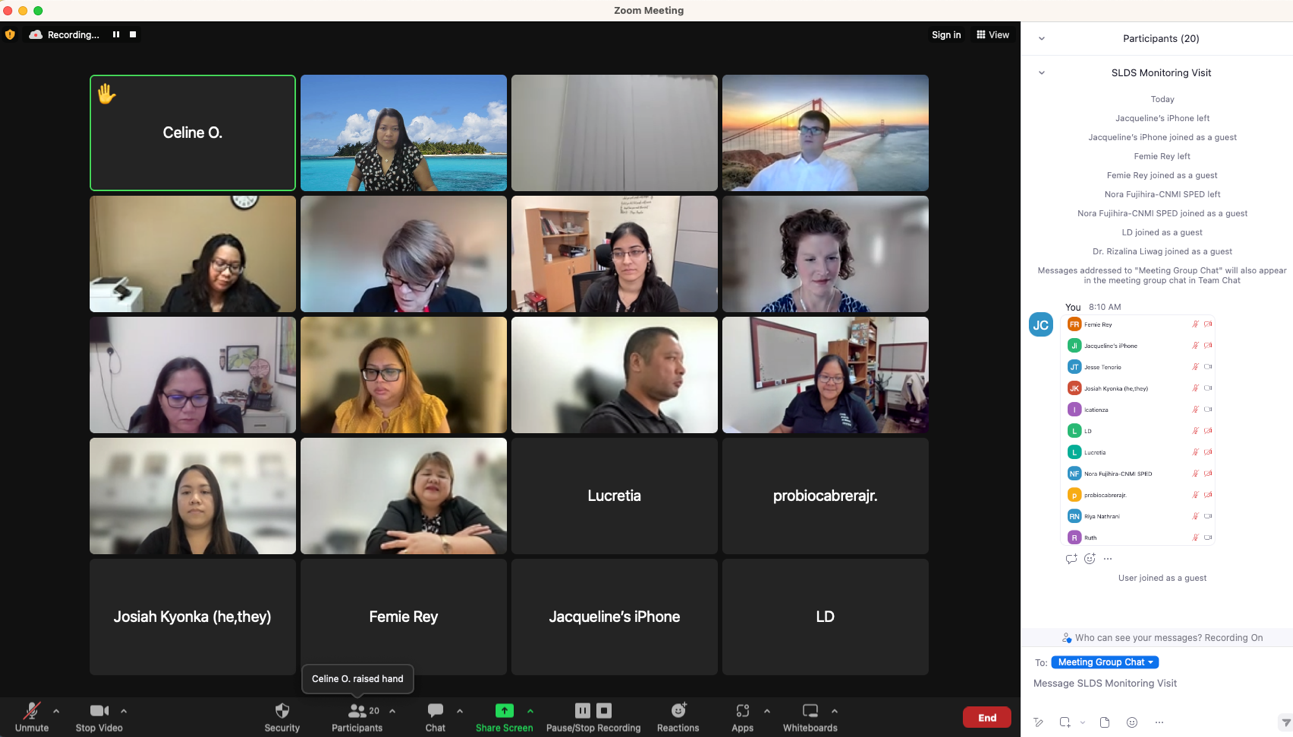Select the Lucretia participant tile

coord(614,496)
